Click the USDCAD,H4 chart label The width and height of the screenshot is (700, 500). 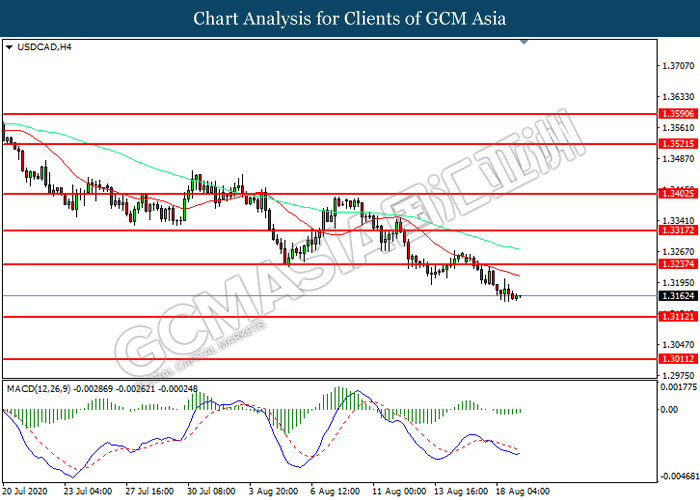coord(44,47)
